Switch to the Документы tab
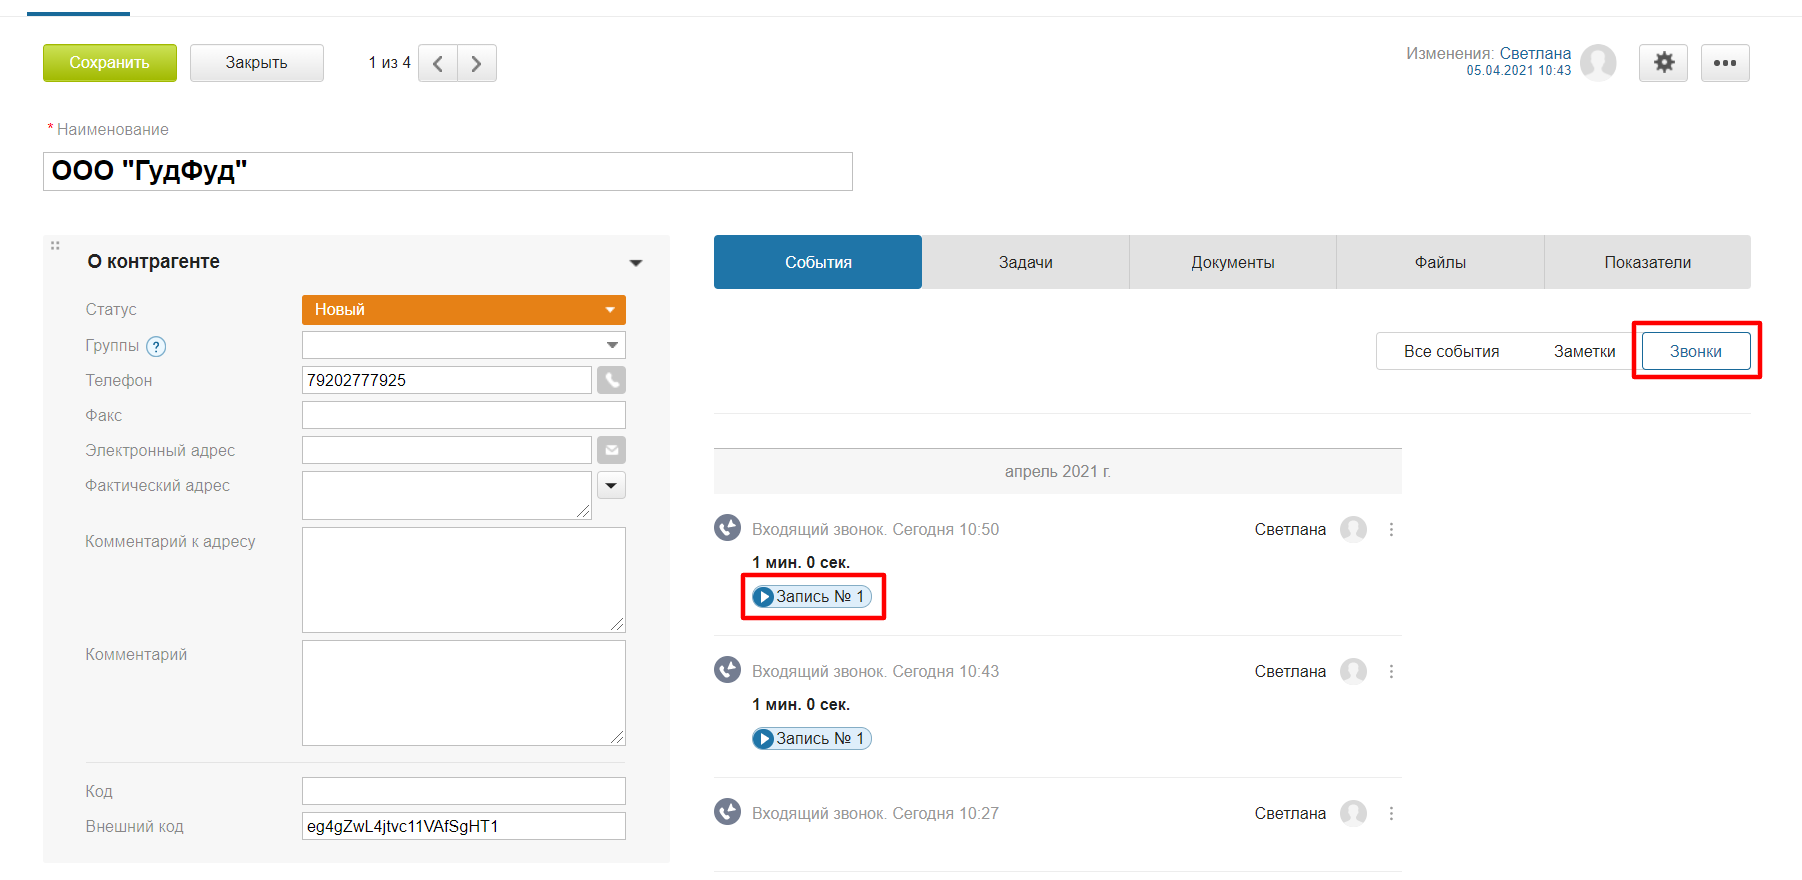This screenshot has width=1802, height=880. (x=1232, y=262)
